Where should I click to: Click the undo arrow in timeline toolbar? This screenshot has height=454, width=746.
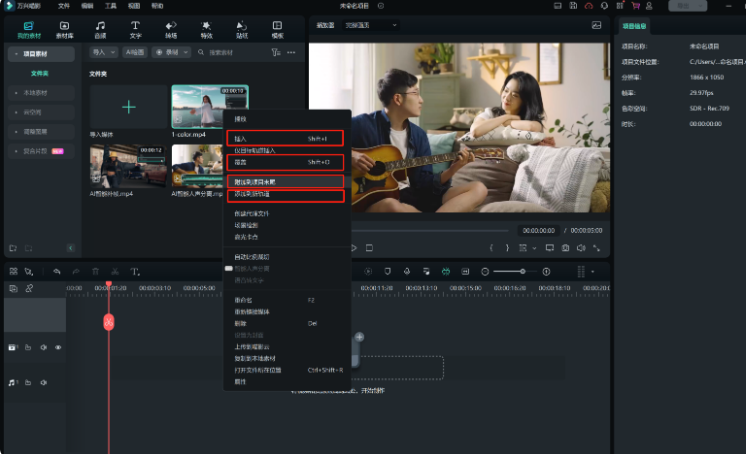(x=58, y=271)
